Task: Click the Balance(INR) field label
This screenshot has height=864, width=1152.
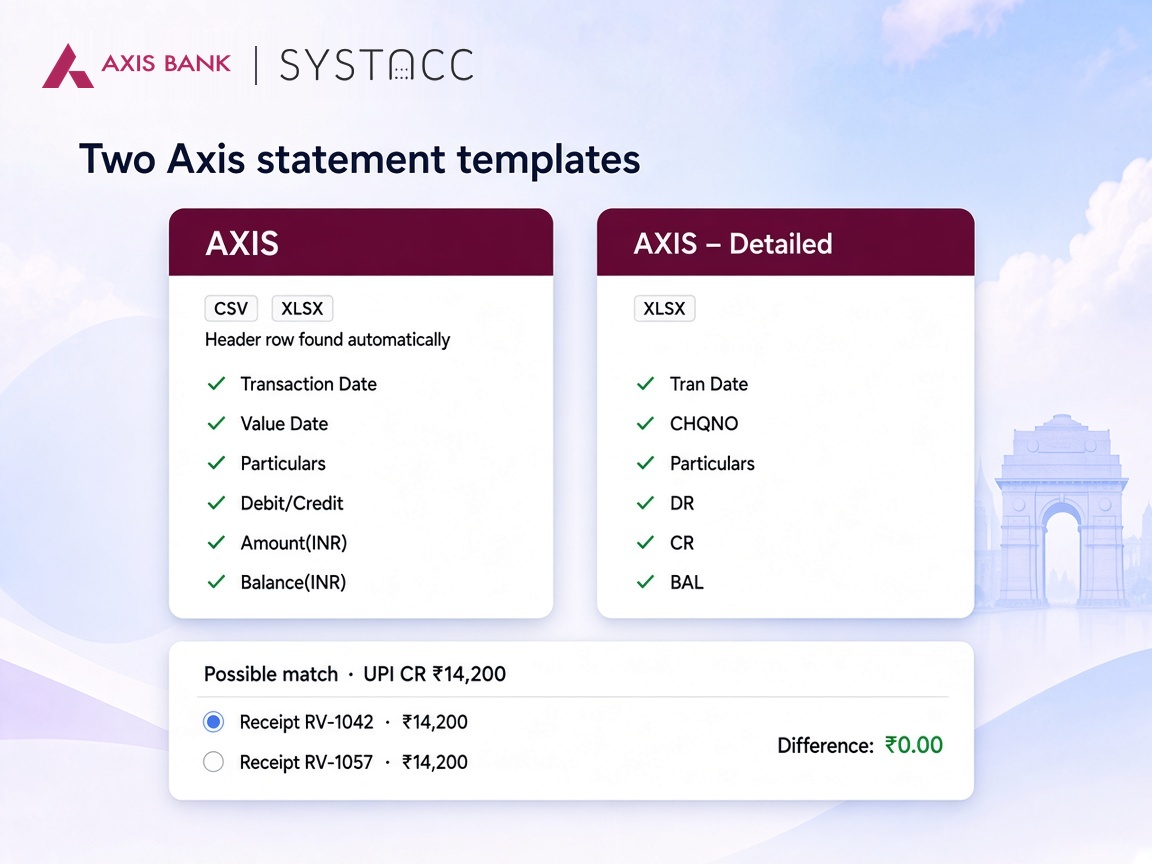Action: point(293,583)
